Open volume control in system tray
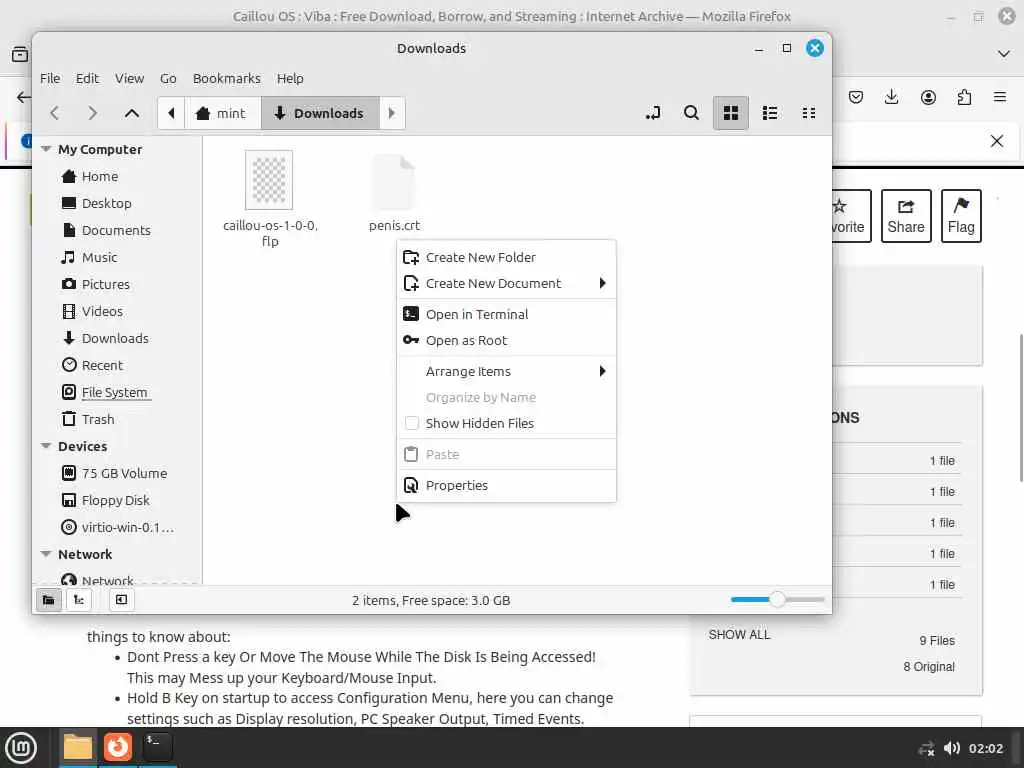 click(x=952, y=748)
